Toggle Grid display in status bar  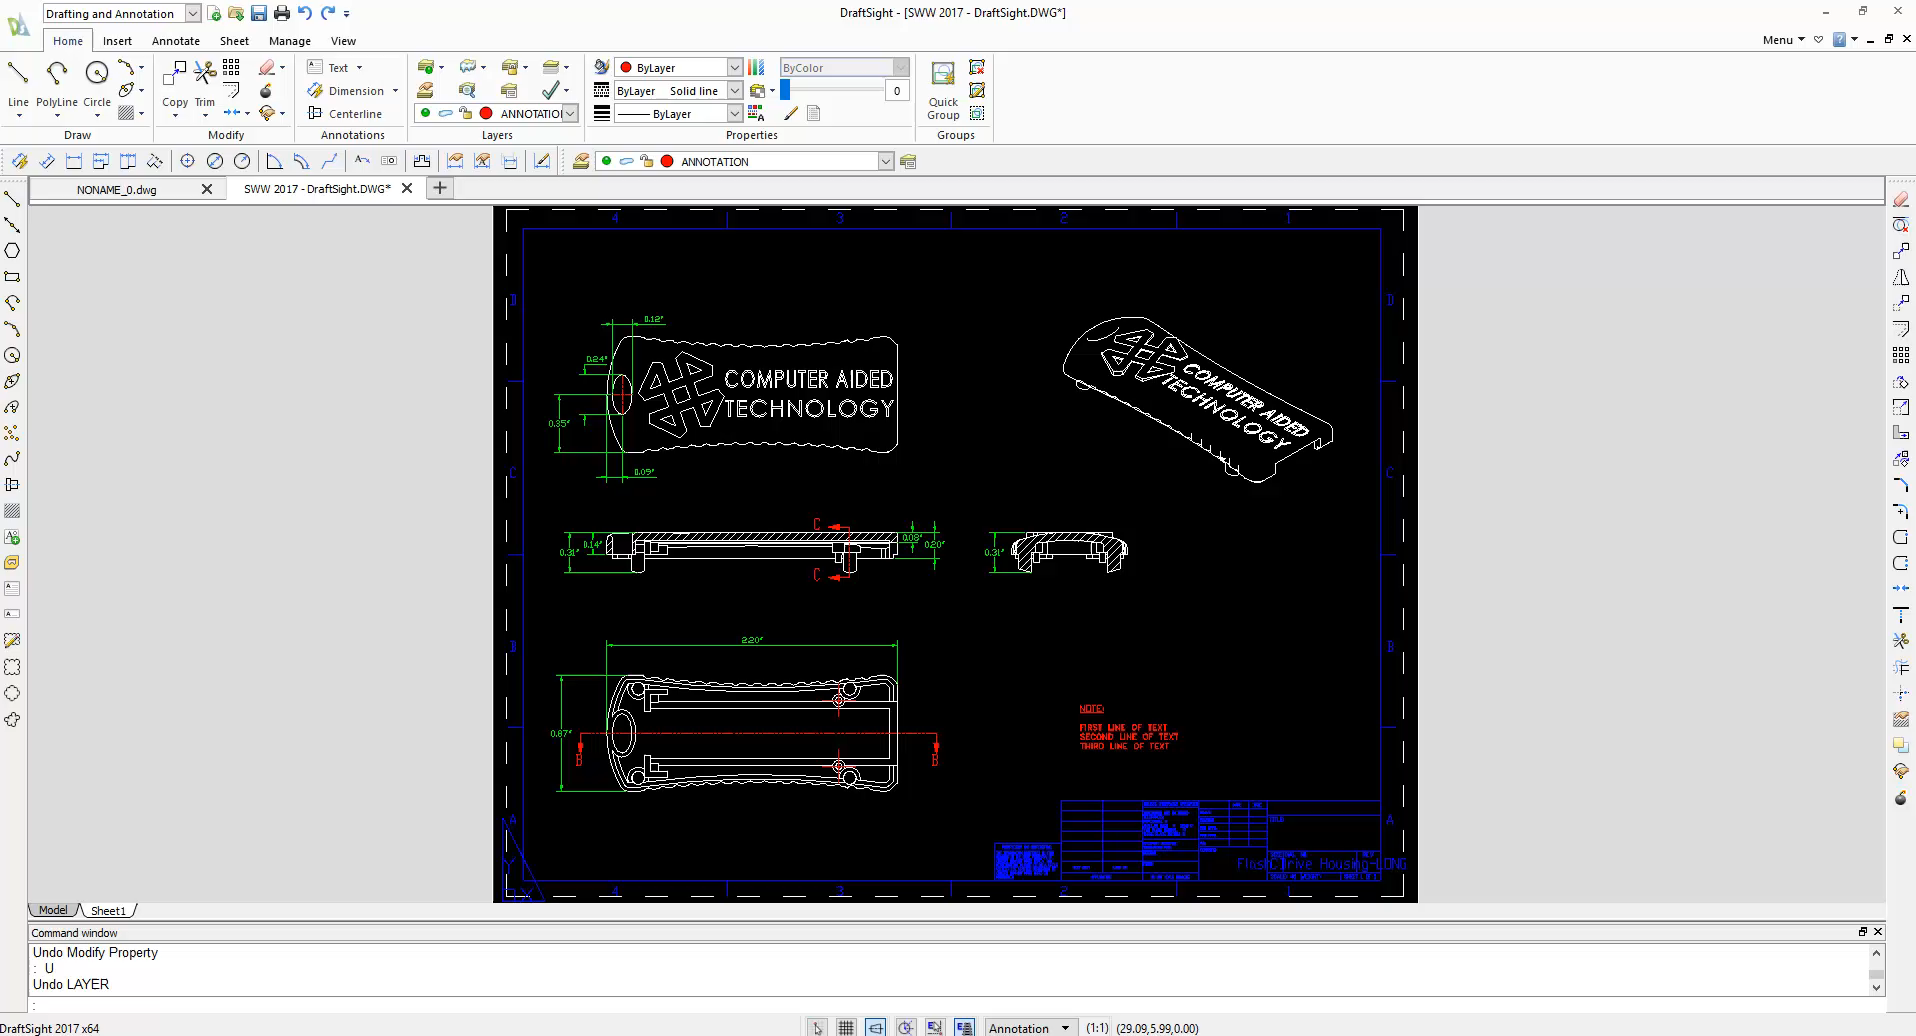[x=846, y=1027]
